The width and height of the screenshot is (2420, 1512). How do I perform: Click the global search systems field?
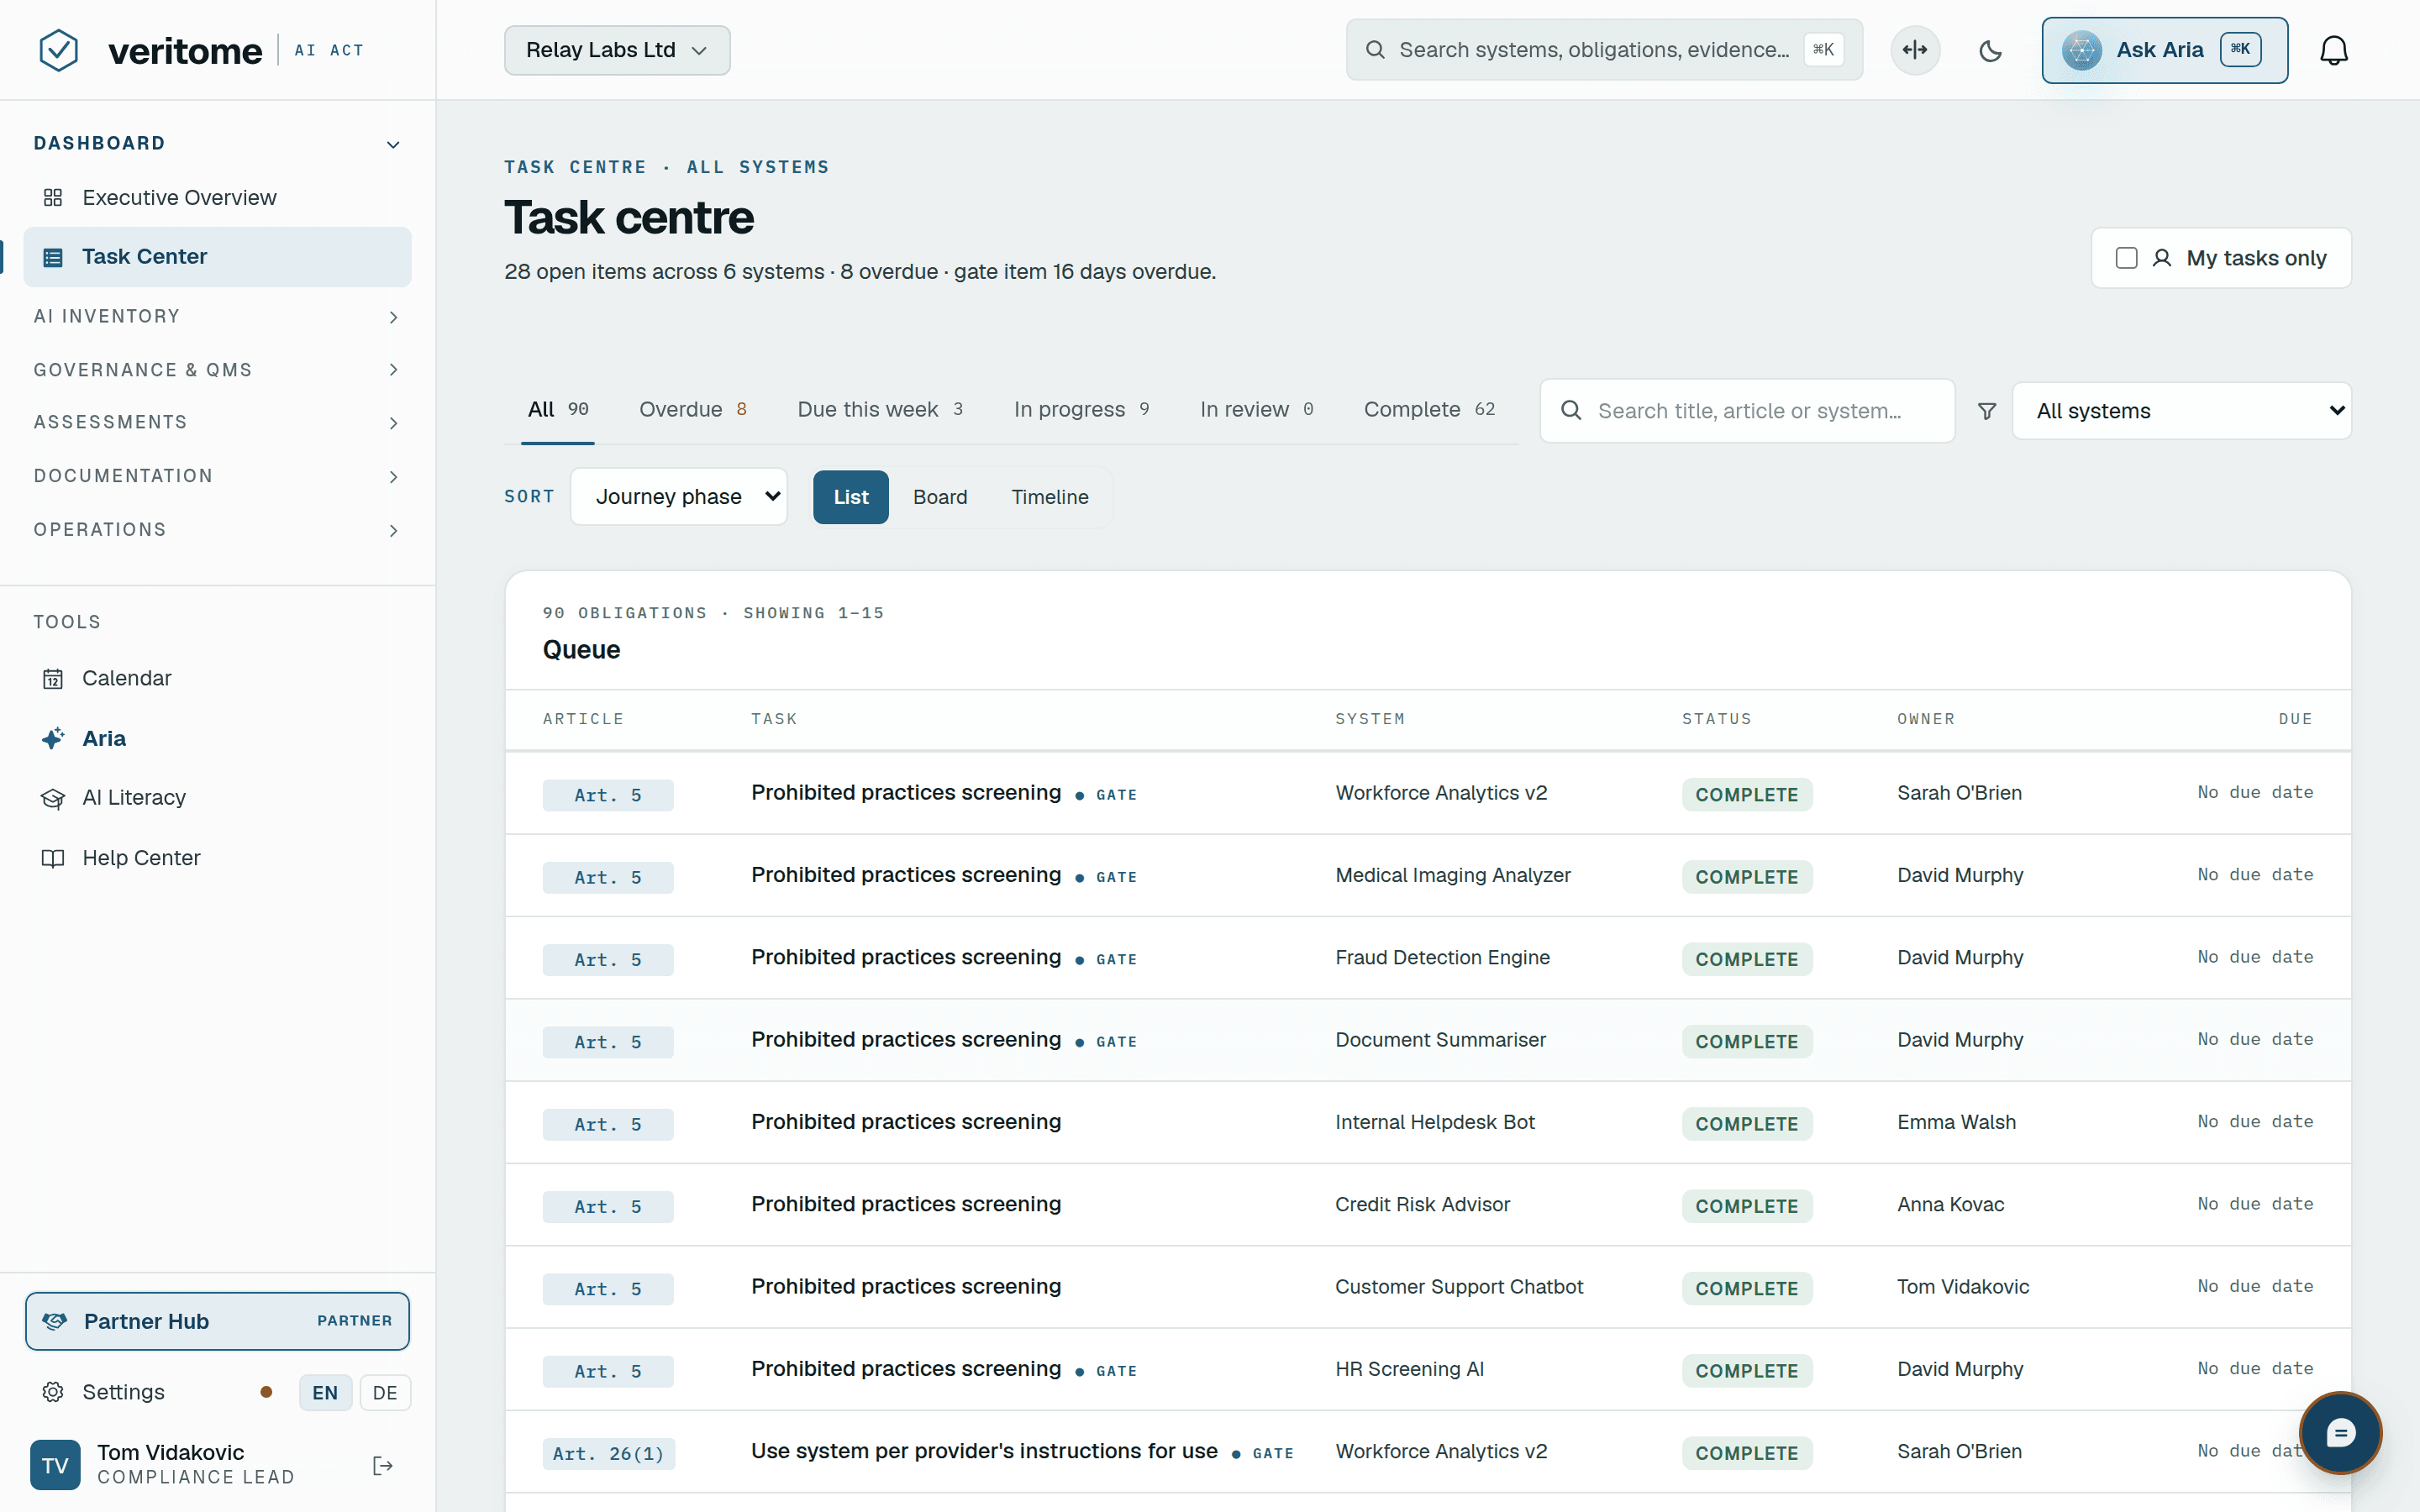click(1604, 50)
